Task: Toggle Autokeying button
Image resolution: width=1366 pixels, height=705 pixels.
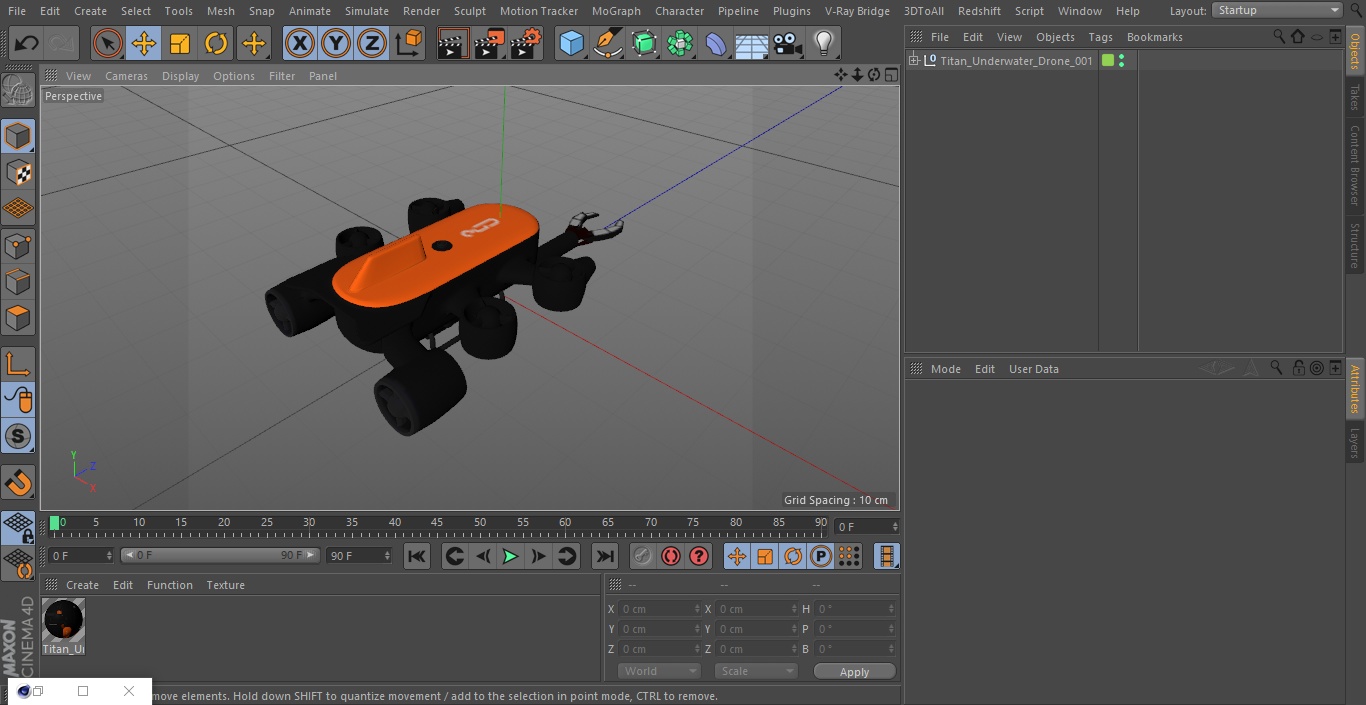Action: click(671, 556)
